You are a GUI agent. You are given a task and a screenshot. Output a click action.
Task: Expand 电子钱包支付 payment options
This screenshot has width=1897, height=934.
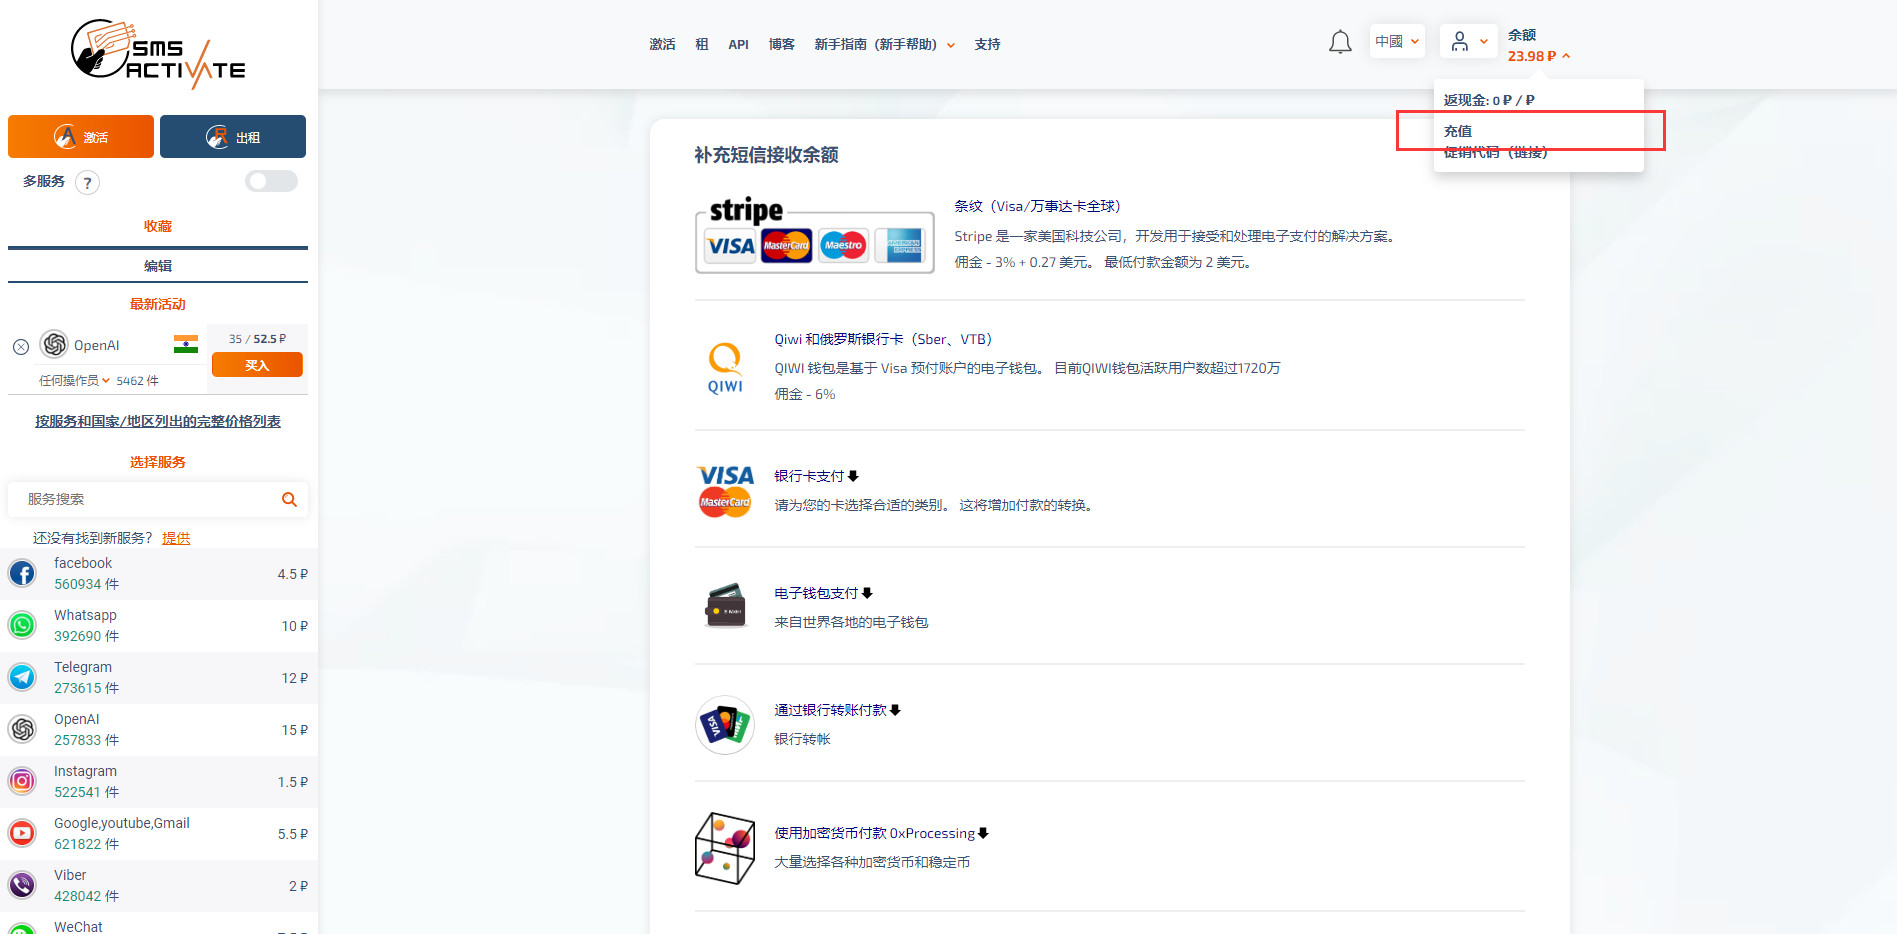click(x=823, y=593)
